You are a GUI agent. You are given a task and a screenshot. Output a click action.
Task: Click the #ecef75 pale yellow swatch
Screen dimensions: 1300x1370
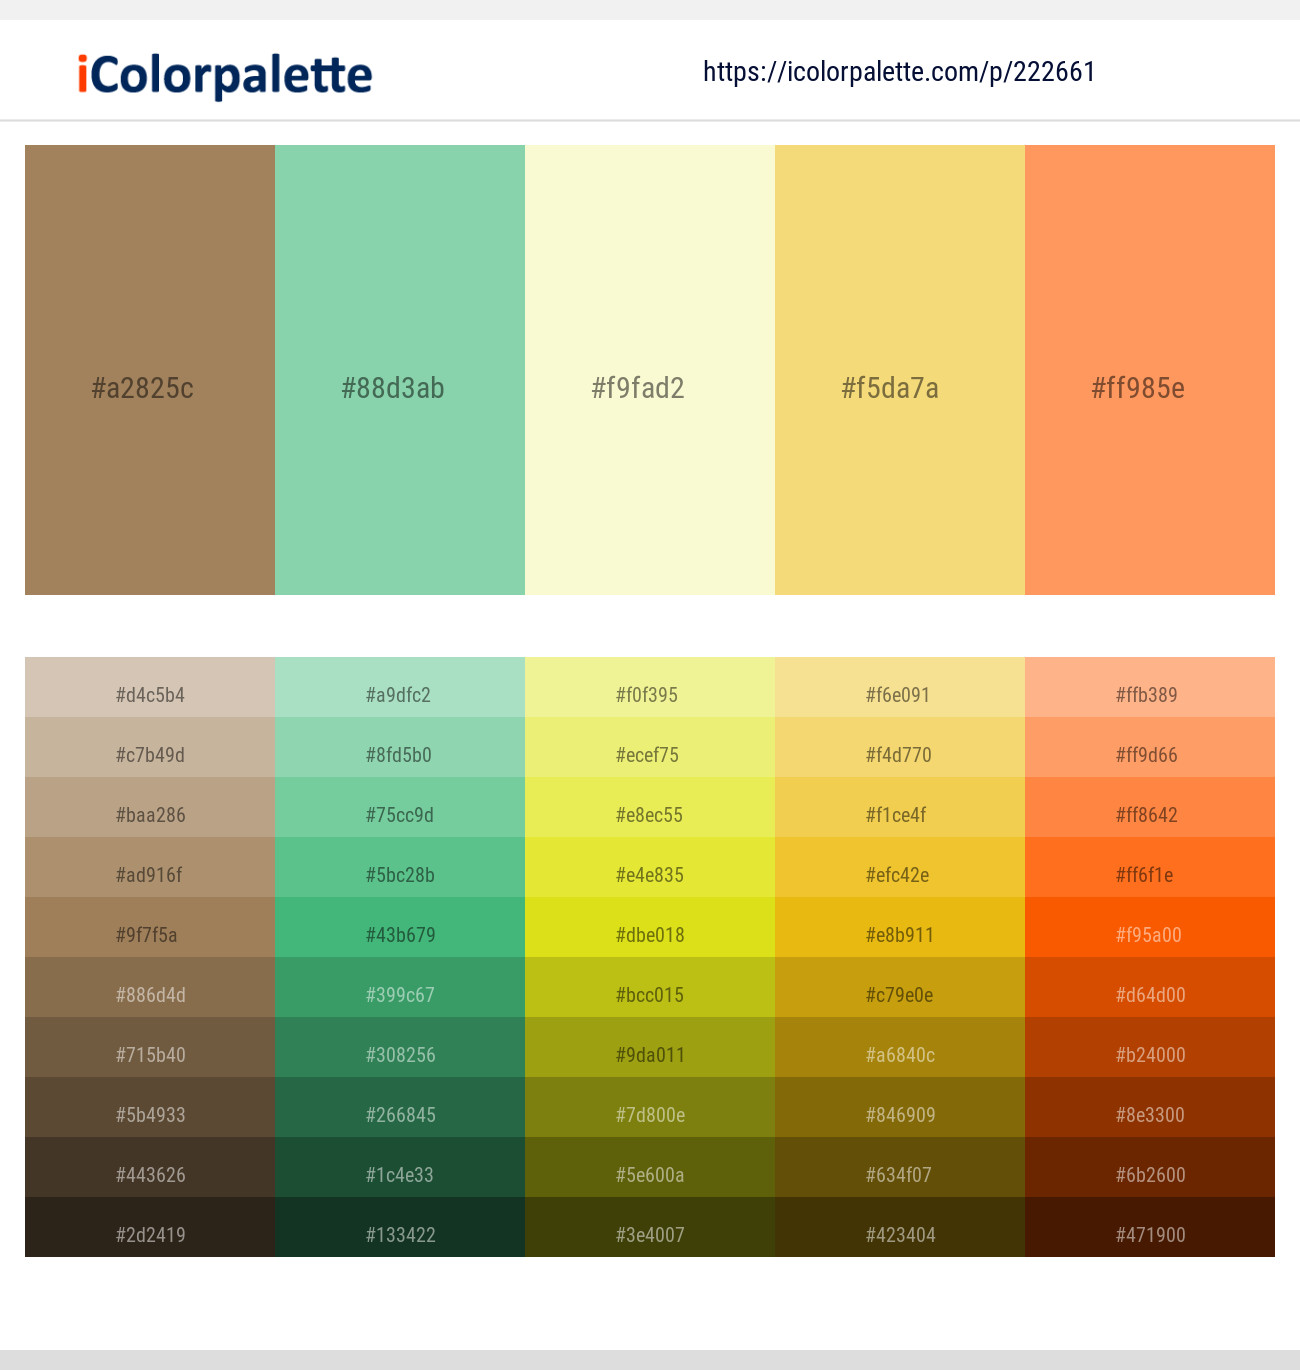pyautogui.click(x=650, y=754)
